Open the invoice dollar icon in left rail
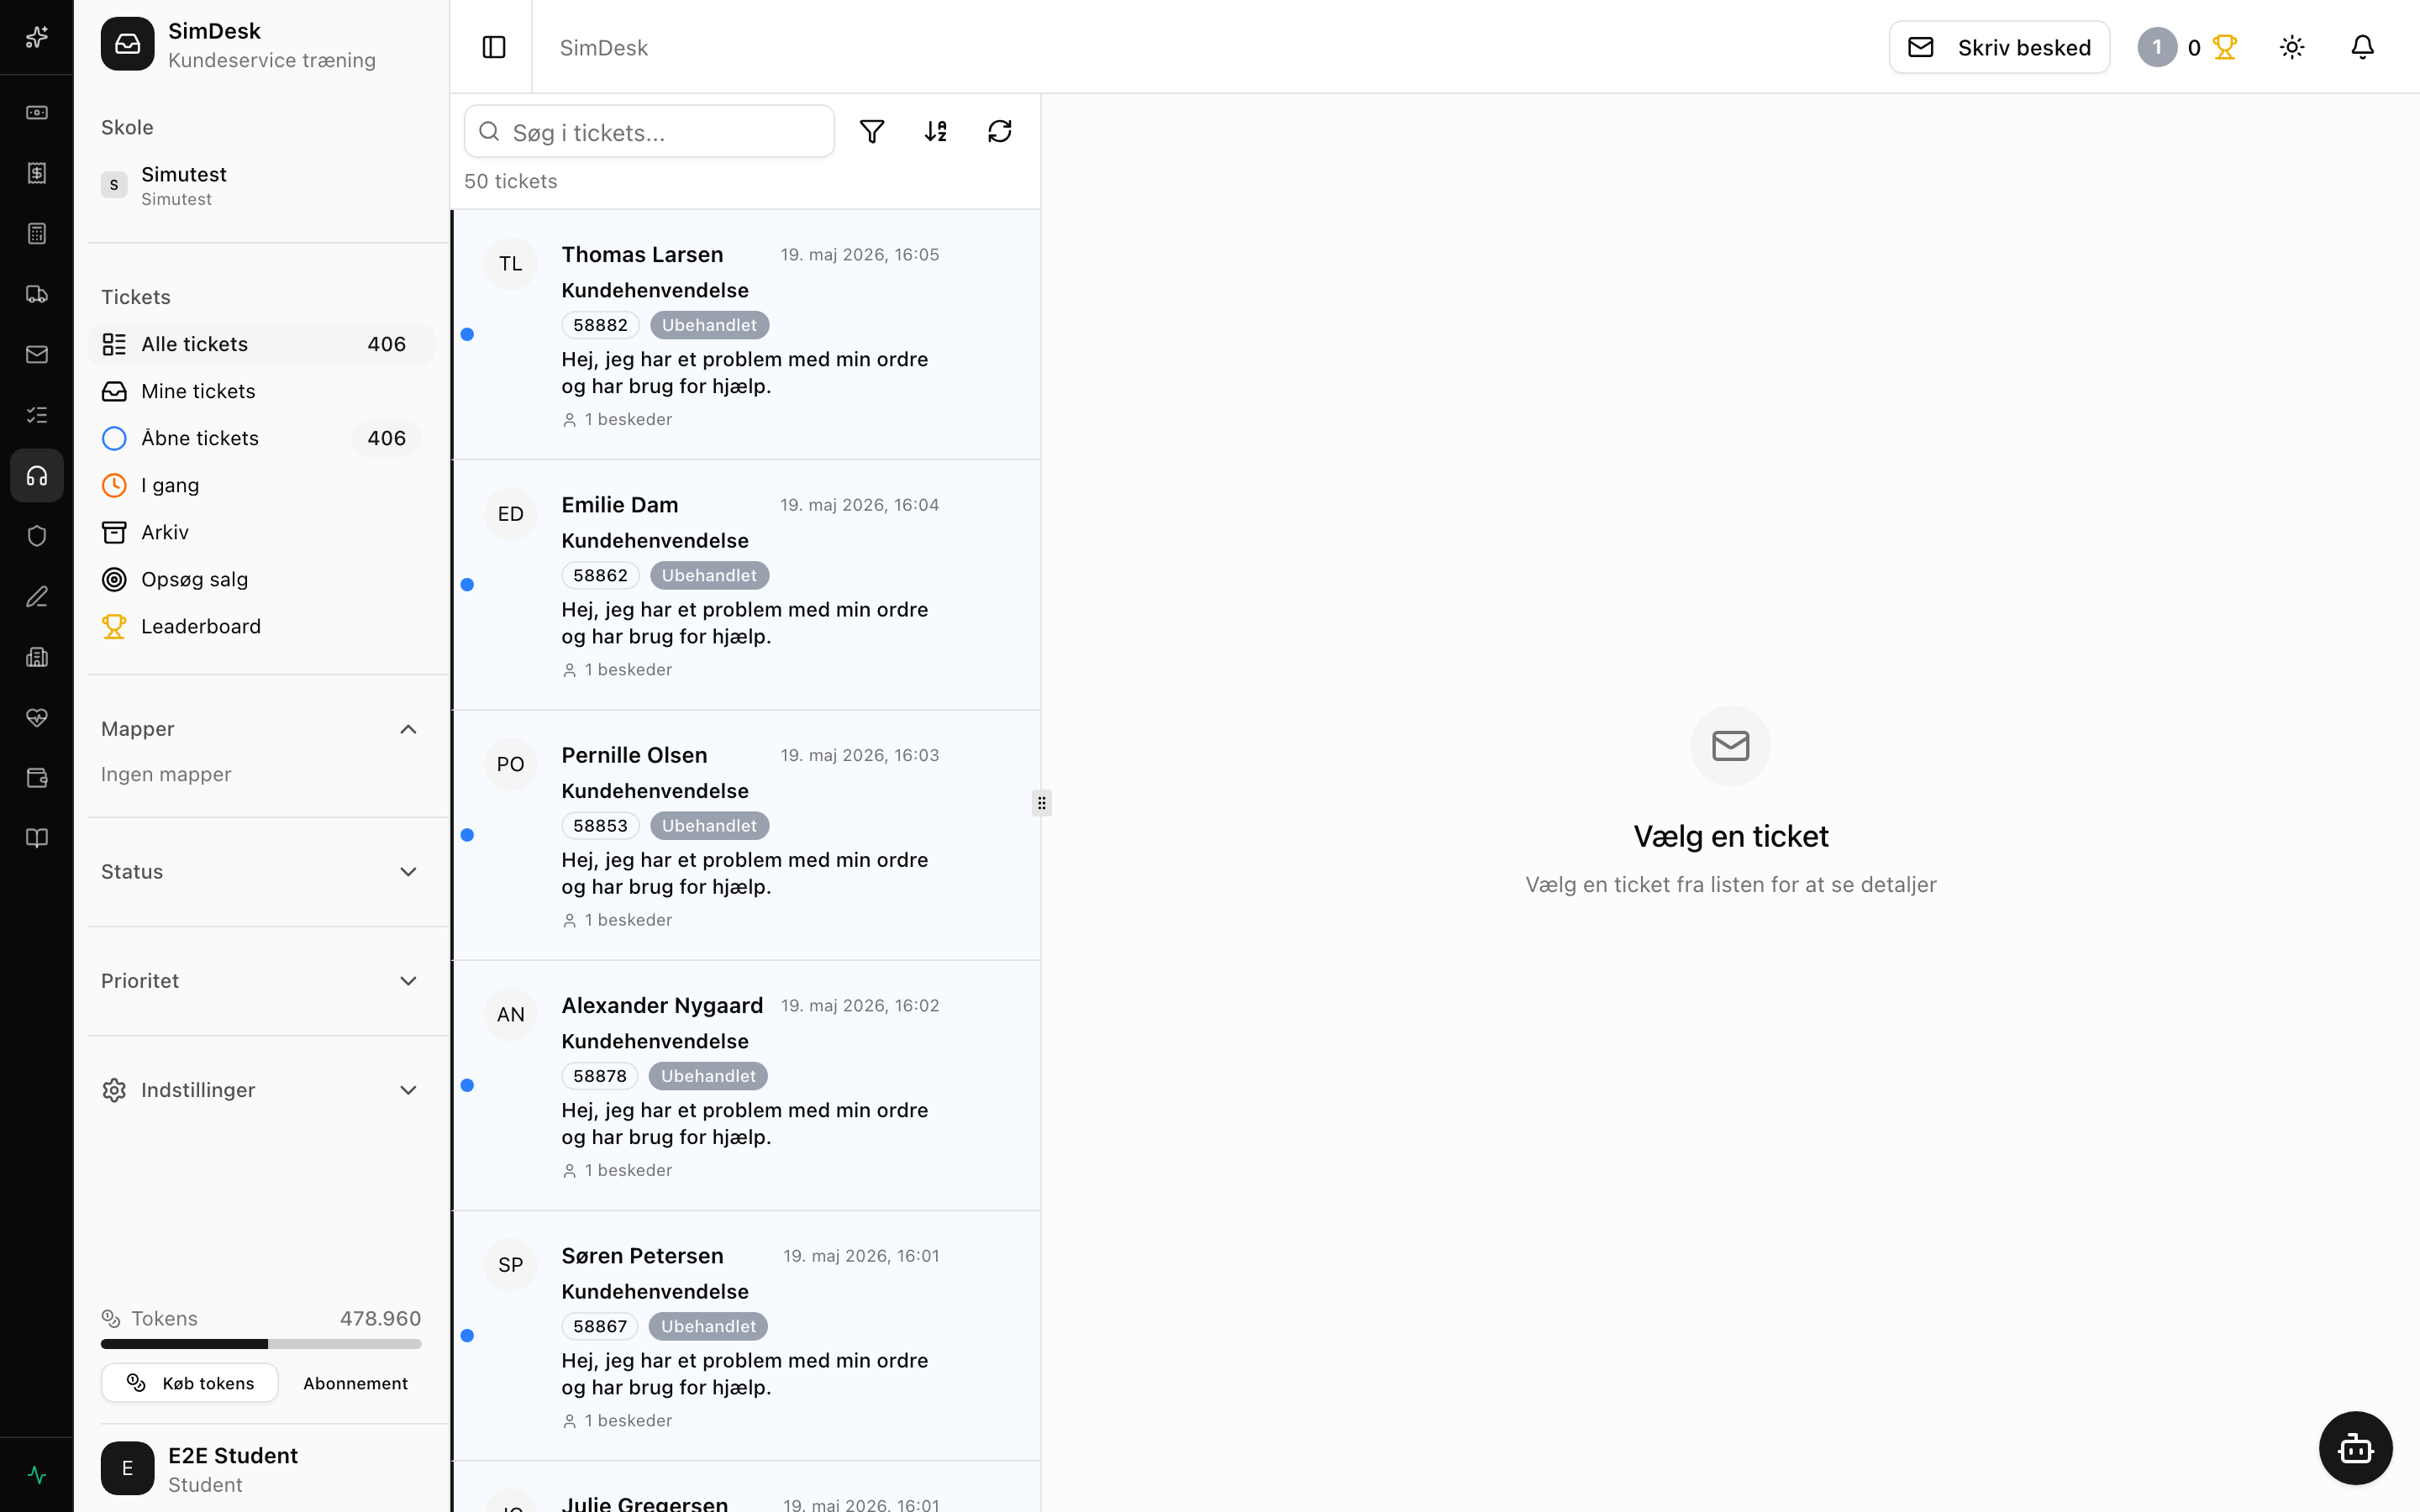Viewport: 2420px width, 1512px height. [37, 173]
